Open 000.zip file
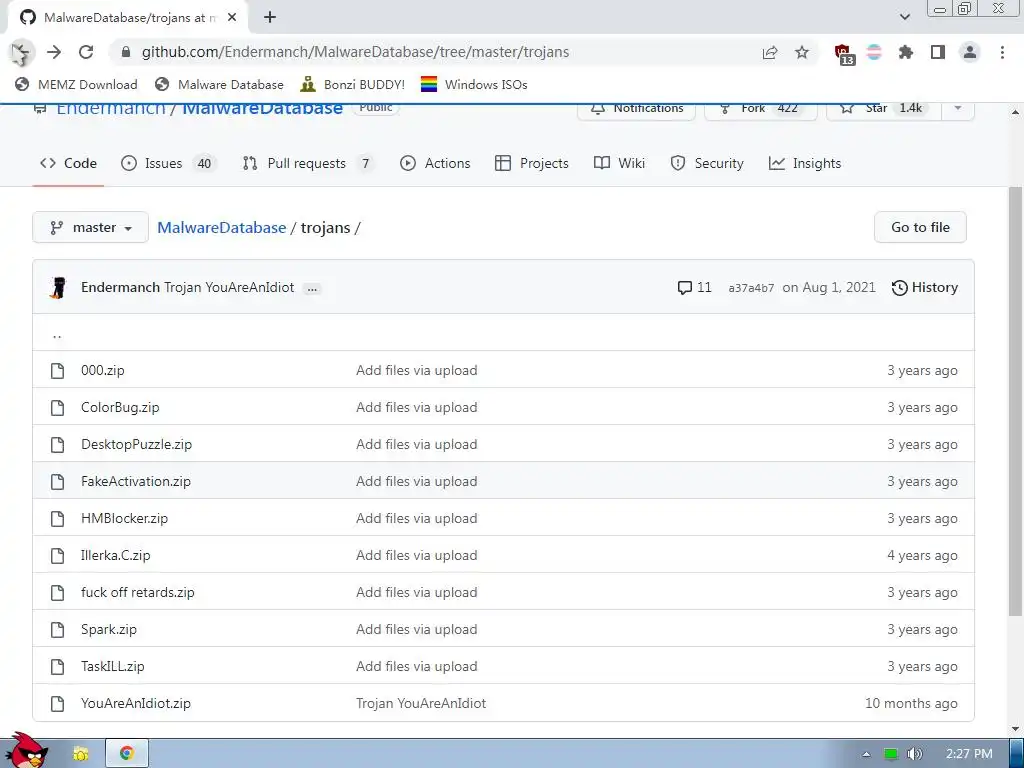 coord(103,370)
